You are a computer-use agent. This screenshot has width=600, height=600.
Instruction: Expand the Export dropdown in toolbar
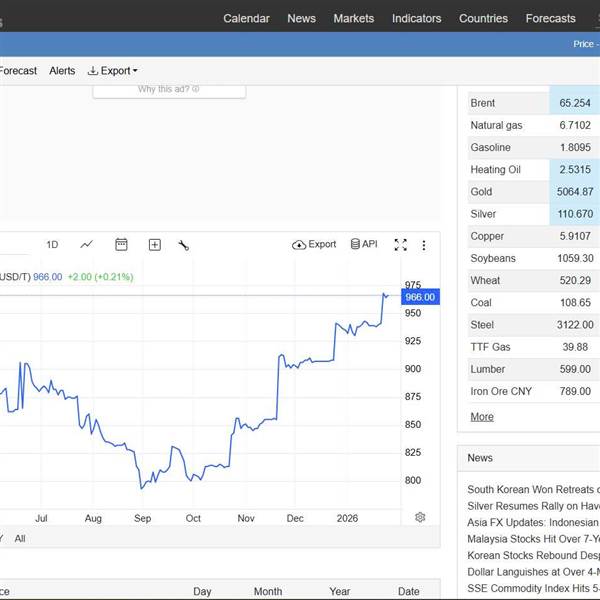113,71
